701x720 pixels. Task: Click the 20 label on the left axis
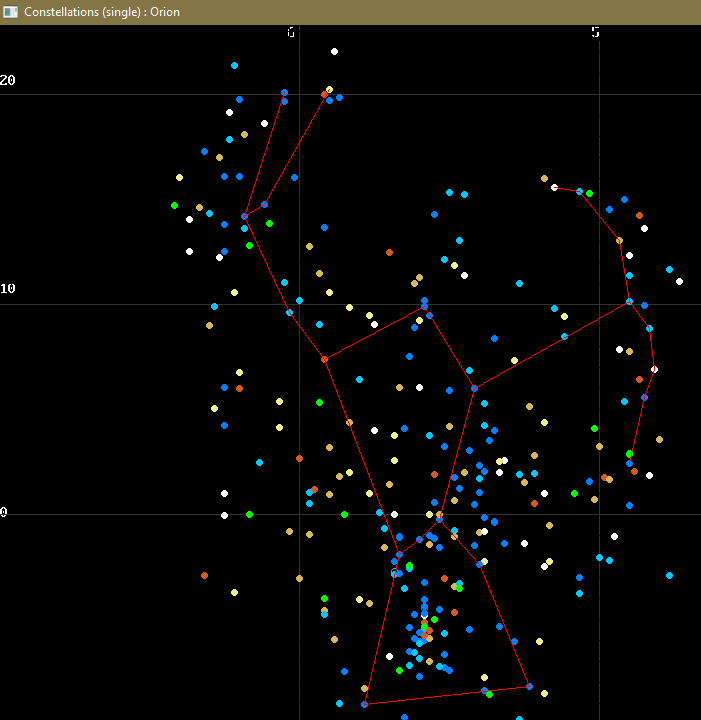coord(8,81)
